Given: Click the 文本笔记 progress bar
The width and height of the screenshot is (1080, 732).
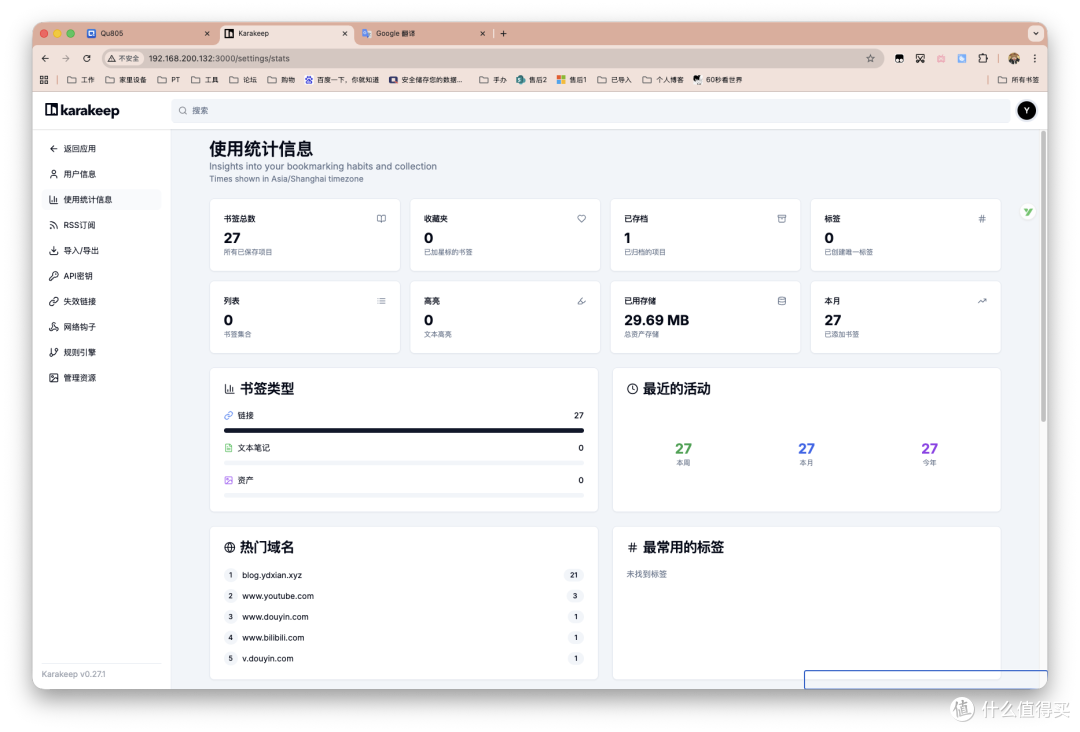Looking at the screenshot, I should [404, 463].
